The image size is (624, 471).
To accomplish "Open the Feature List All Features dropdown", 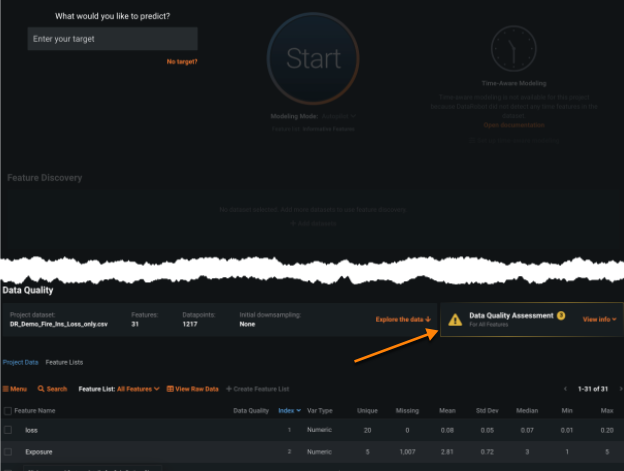I will (138, 389).
